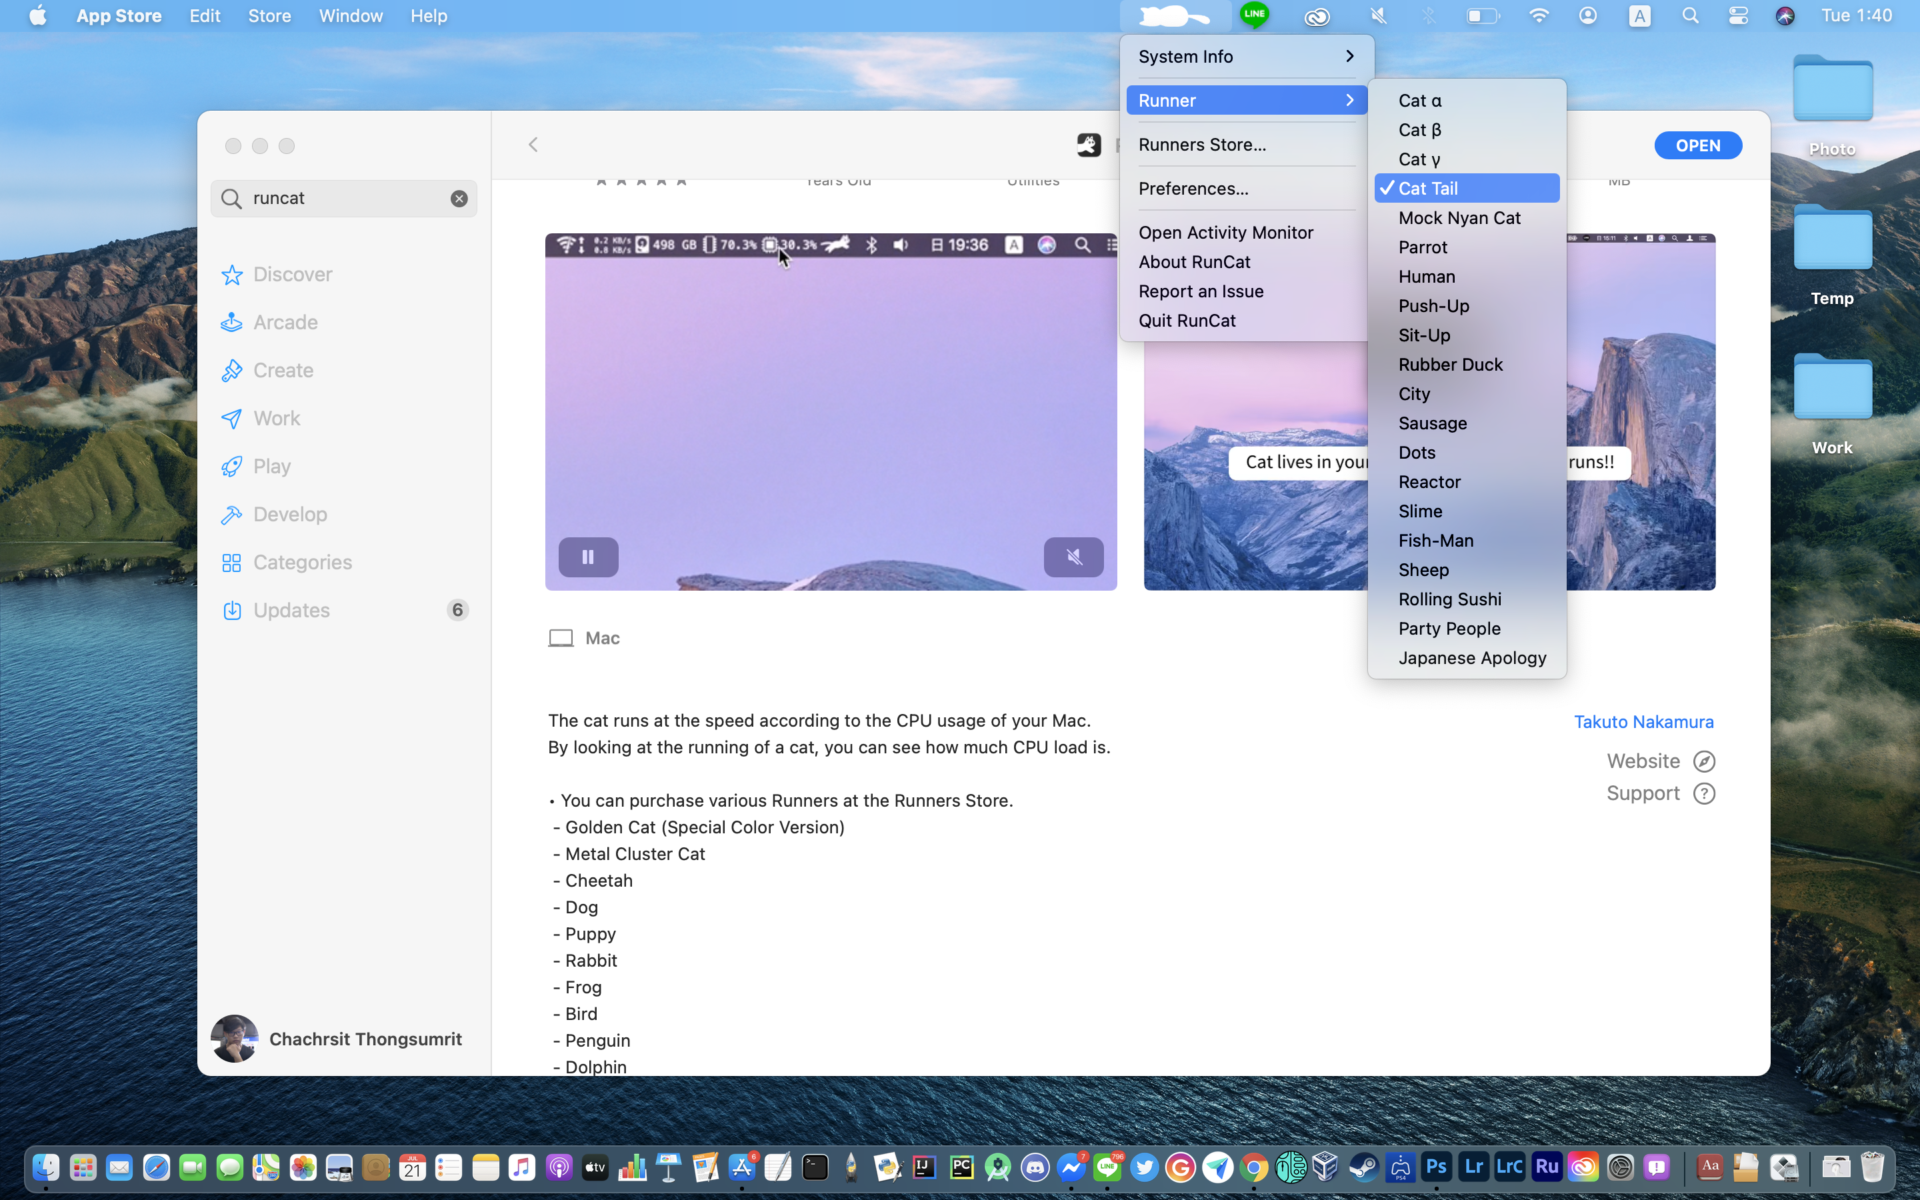Open PyCharm from the Dock
The height and width of the screenshot is (1200, 1920).
coord(961,1167)
